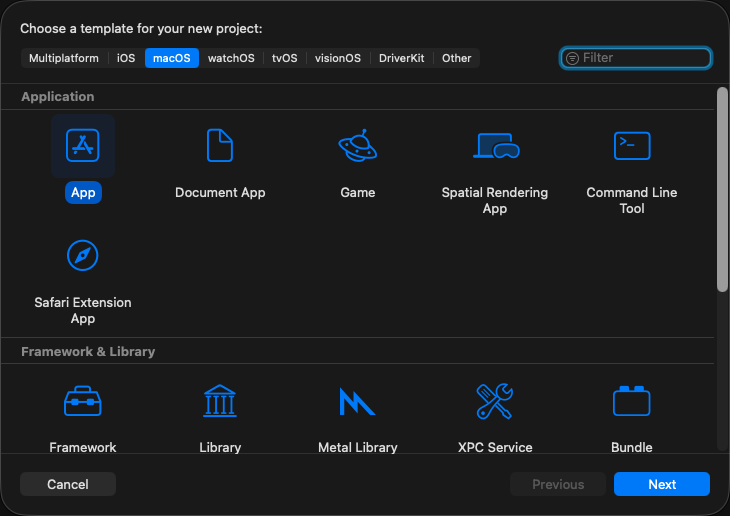Click inside the Filter search field

coord(640,58)
